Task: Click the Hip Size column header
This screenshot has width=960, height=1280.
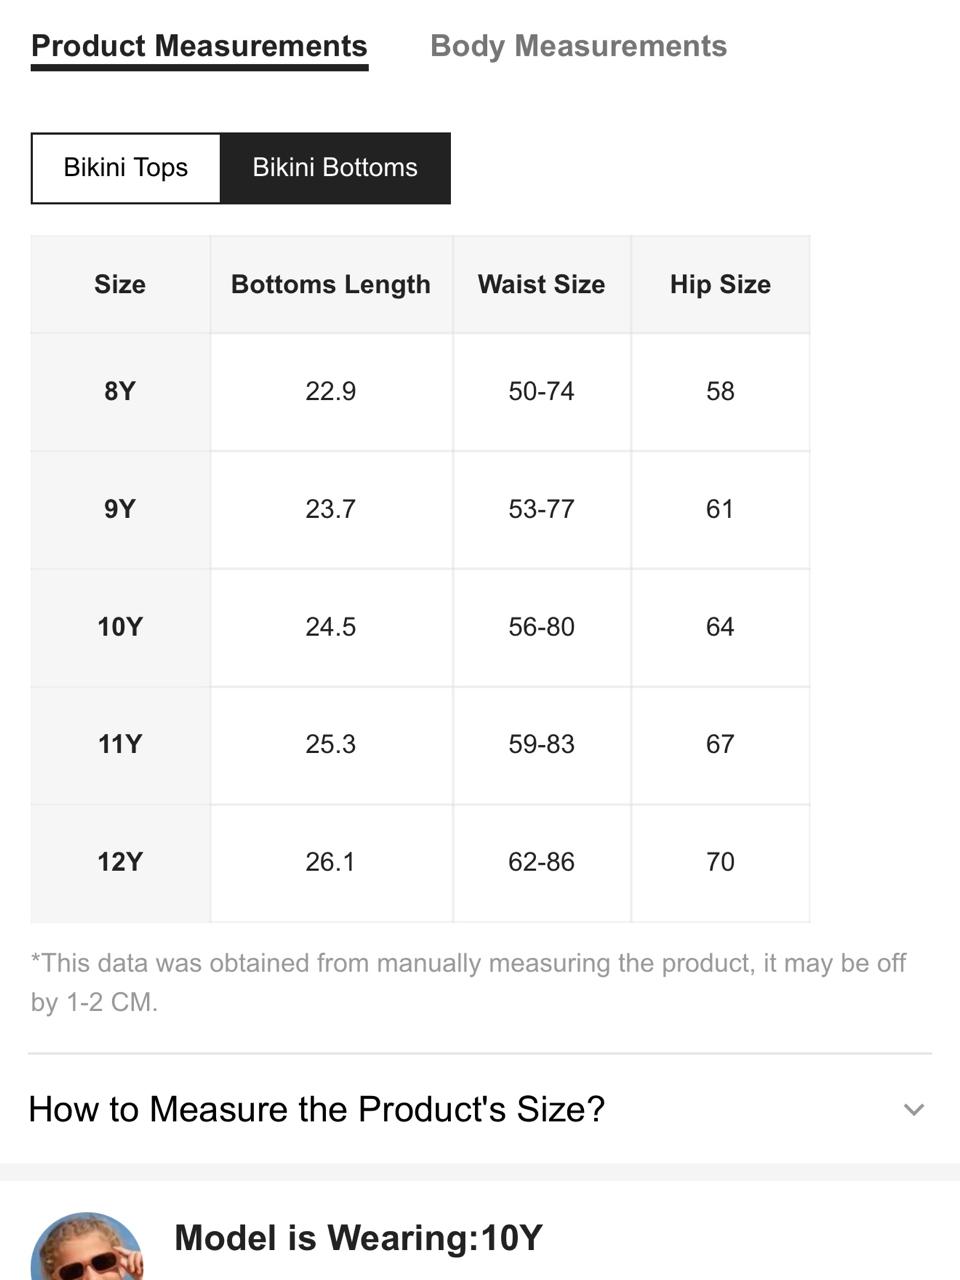Action: click(x=720, y=284)
